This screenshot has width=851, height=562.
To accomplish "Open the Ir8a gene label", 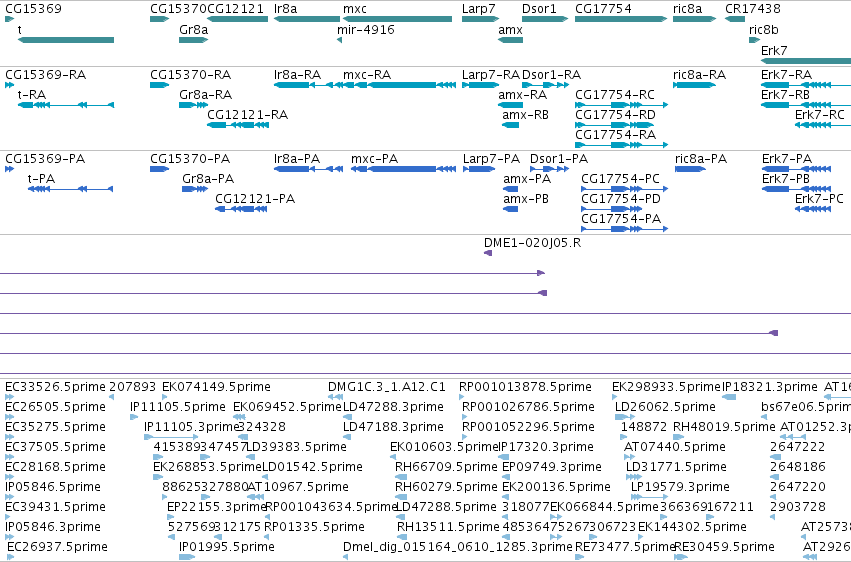I will point(285,9).
